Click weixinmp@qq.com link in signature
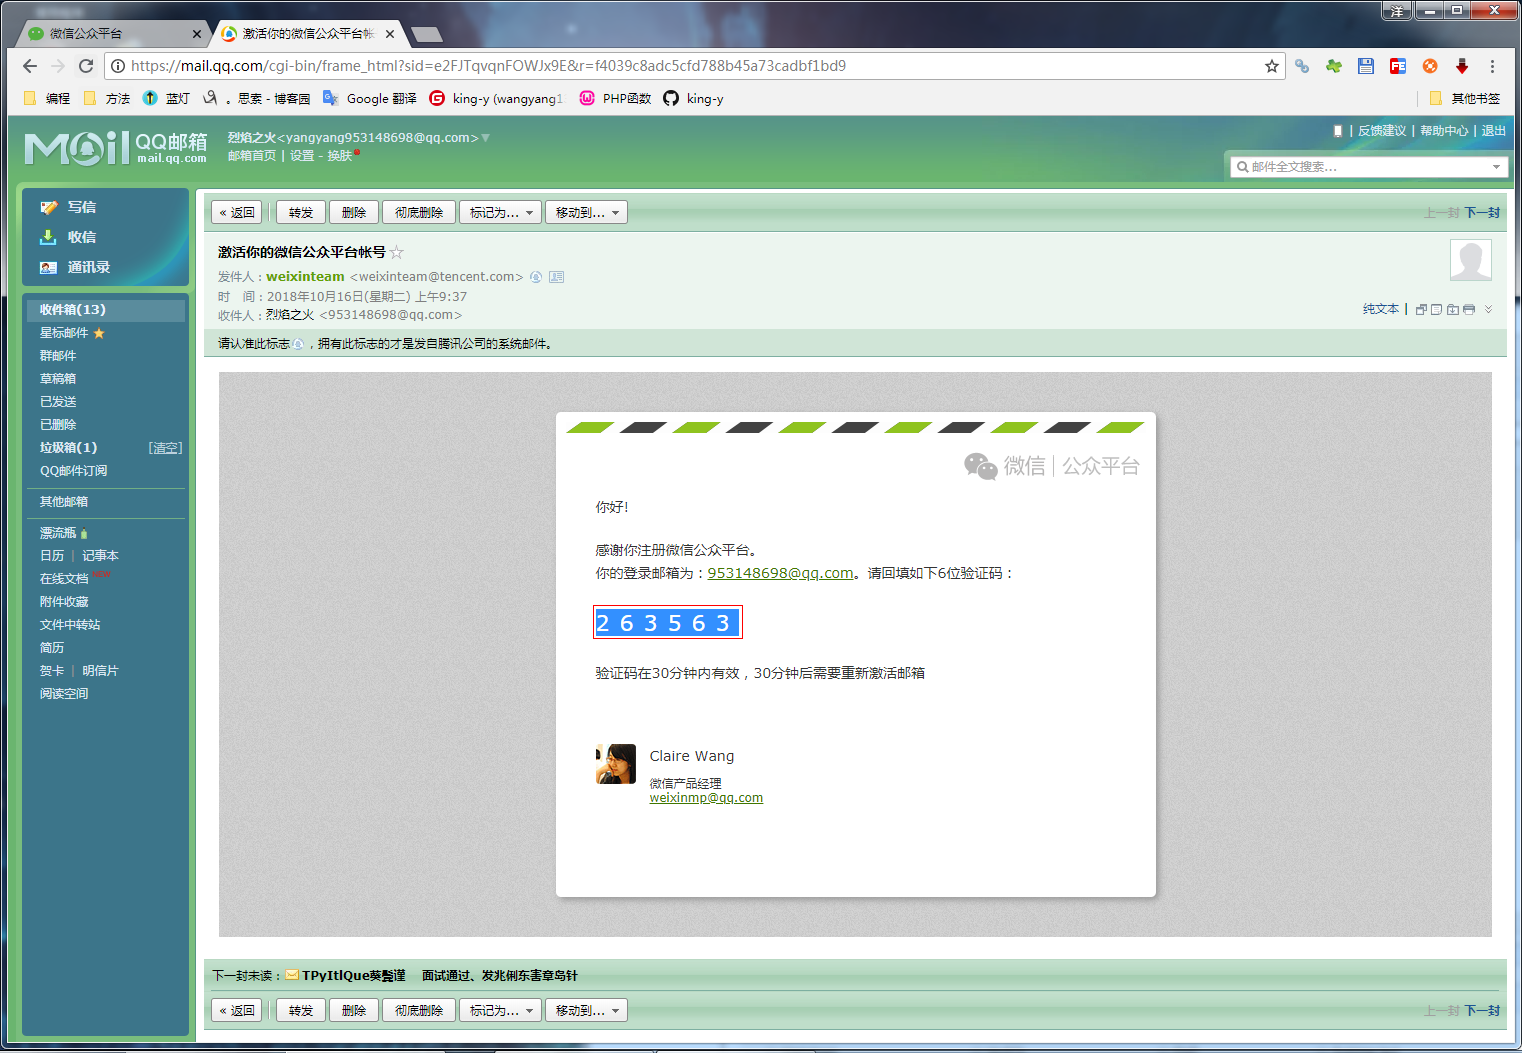Viewport: 1522px width, 1053px height. click(706, 798)
